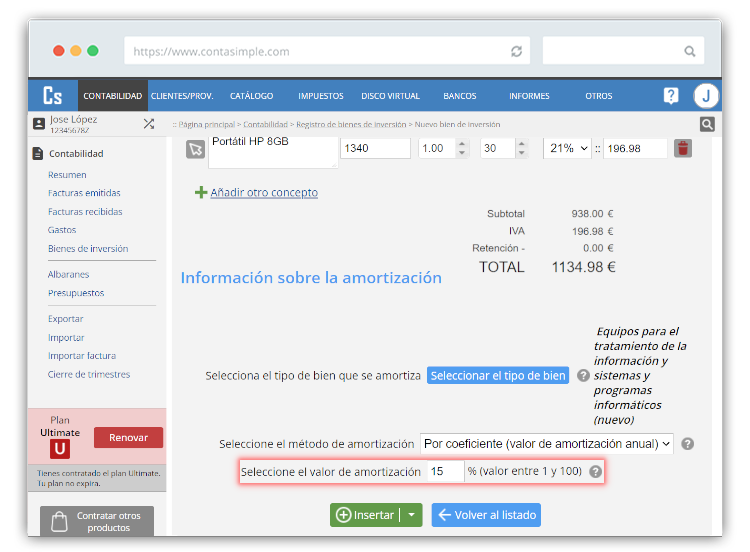Increase the discount 30 stepper
The width and height of the screenshot is (750, 552).
(x=521, y=144)
